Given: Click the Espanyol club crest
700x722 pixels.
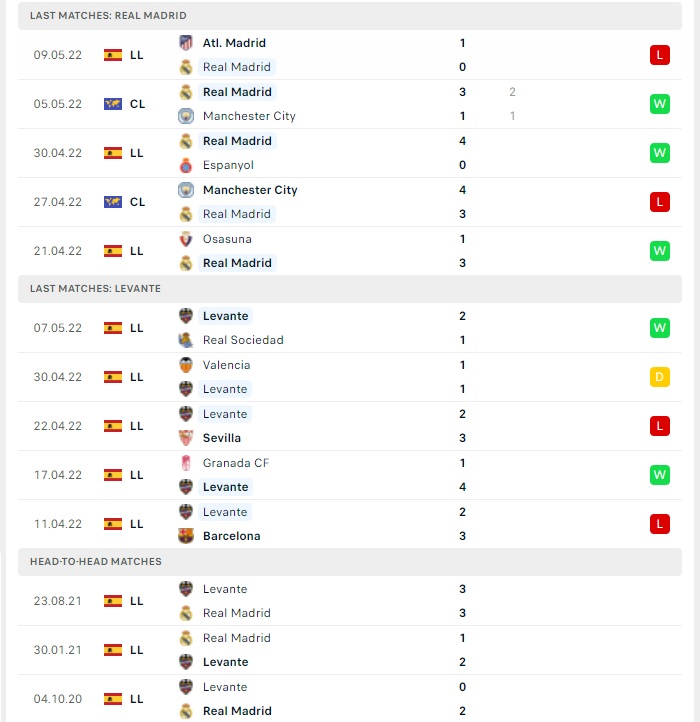Looking at the screenshot, I should (x=186, y=165).
